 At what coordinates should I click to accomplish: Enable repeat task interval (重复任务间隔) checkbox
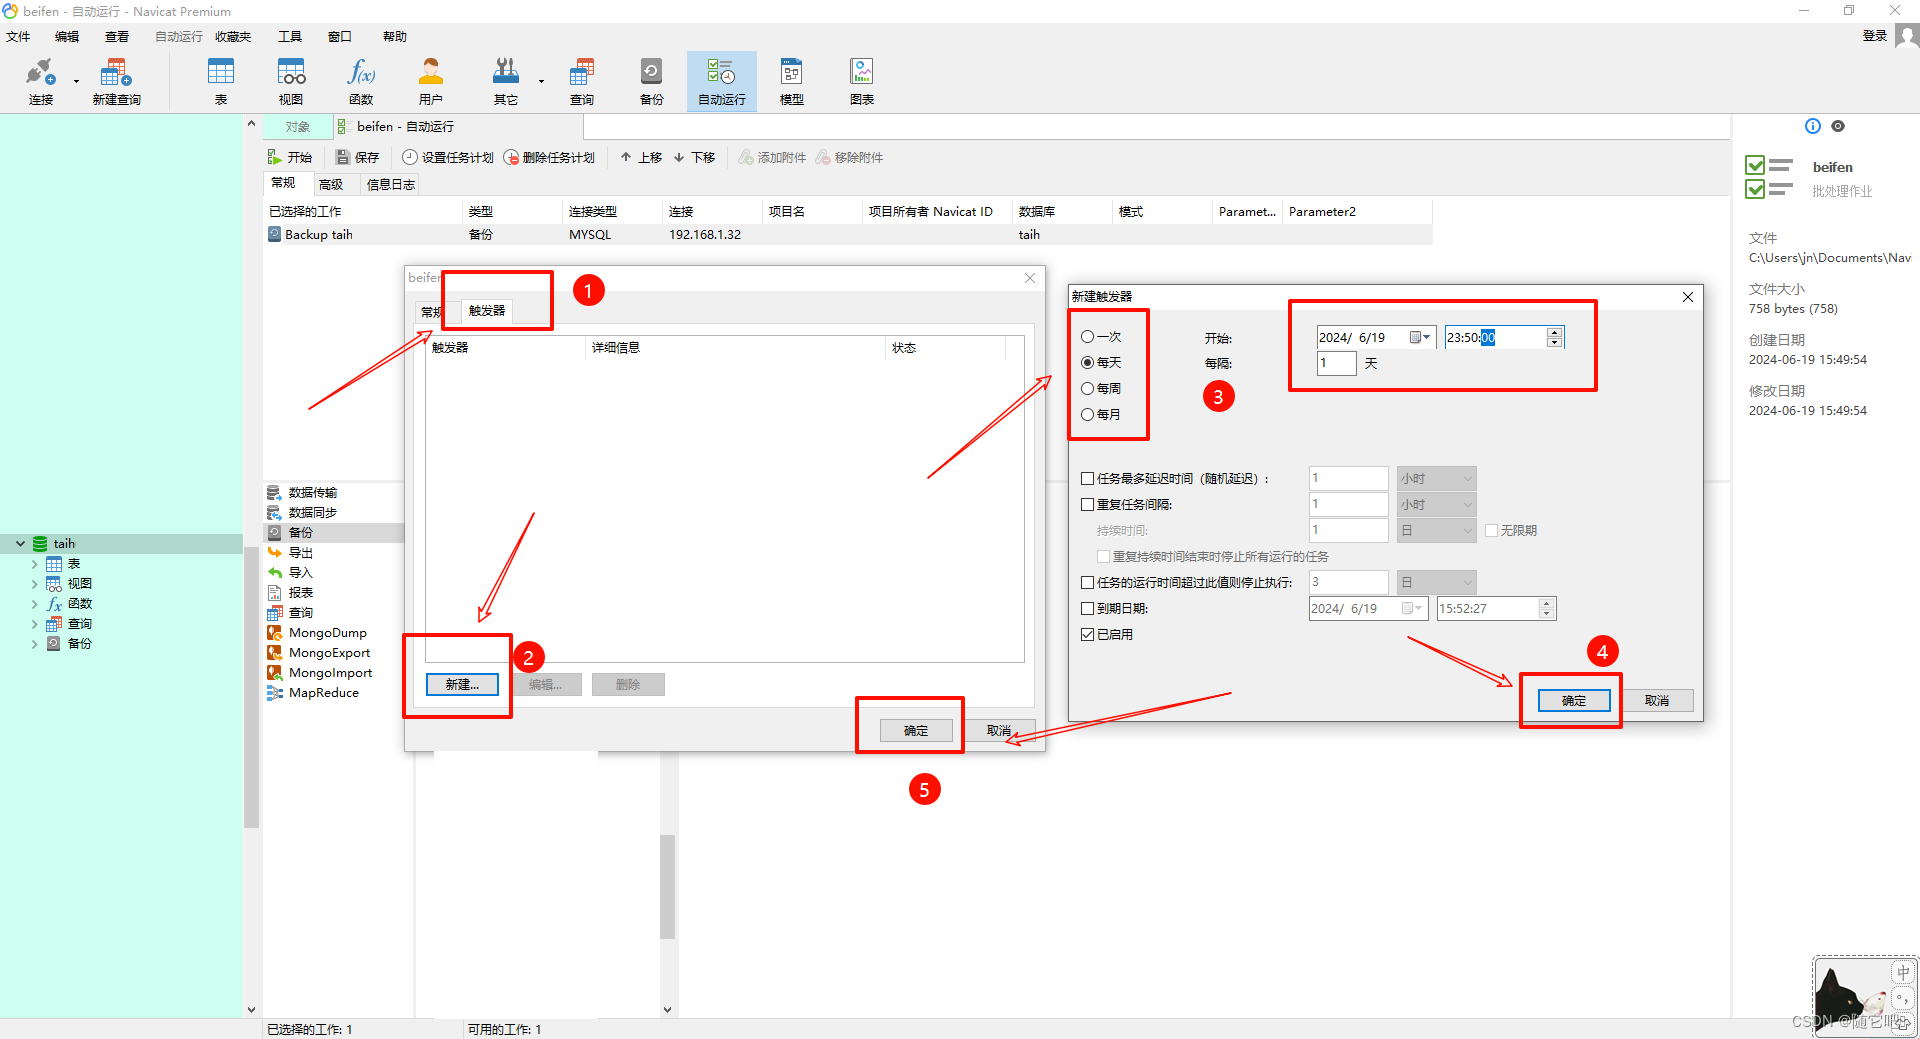[1088, 505]
